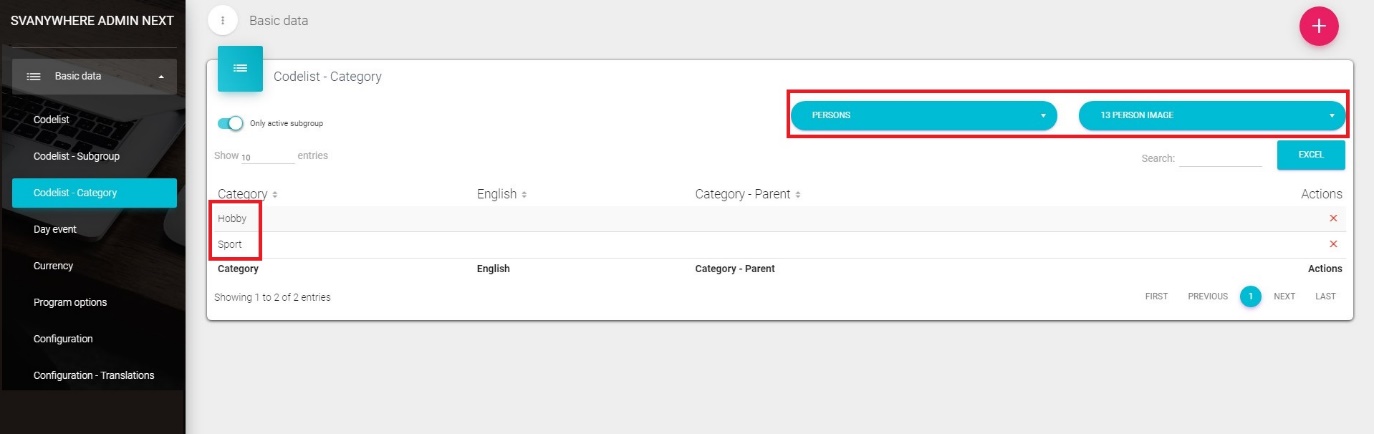The width and height of the screenshot is (1374, 434).
Task: Sort by Category - Parent column
Action: [747, 194]
